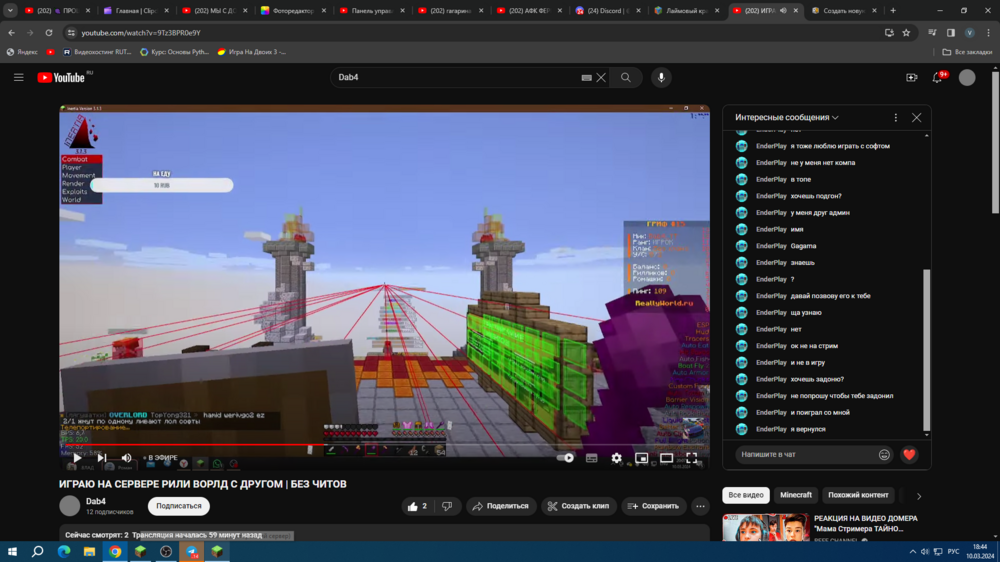The image size is (1000, 562).
Task: Open more actions menu beside Сохранить
Action: [x=700, y=507]
